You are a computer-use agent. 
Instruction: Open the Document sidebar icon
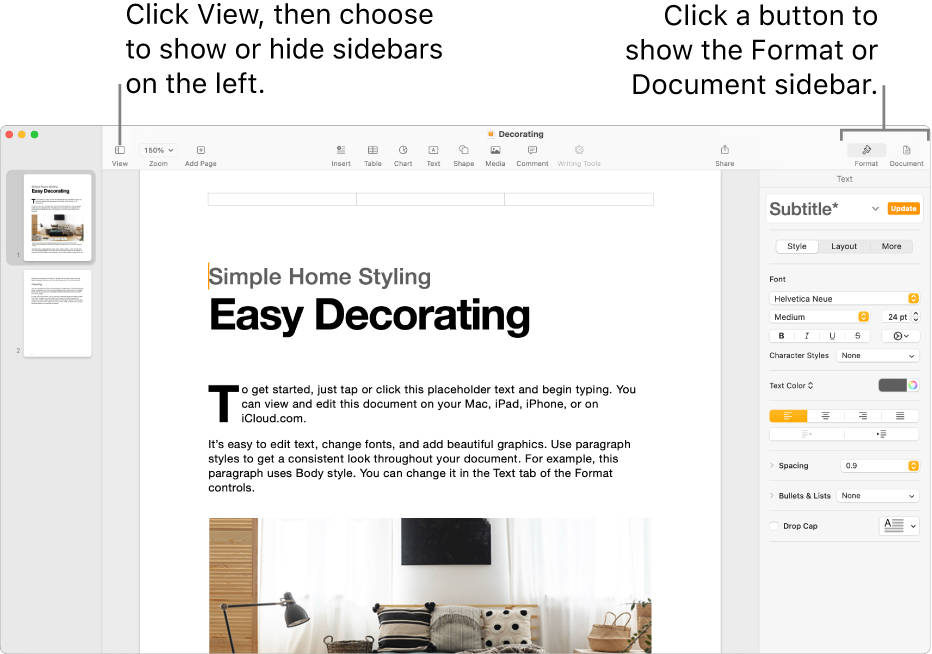pos(906,152)
